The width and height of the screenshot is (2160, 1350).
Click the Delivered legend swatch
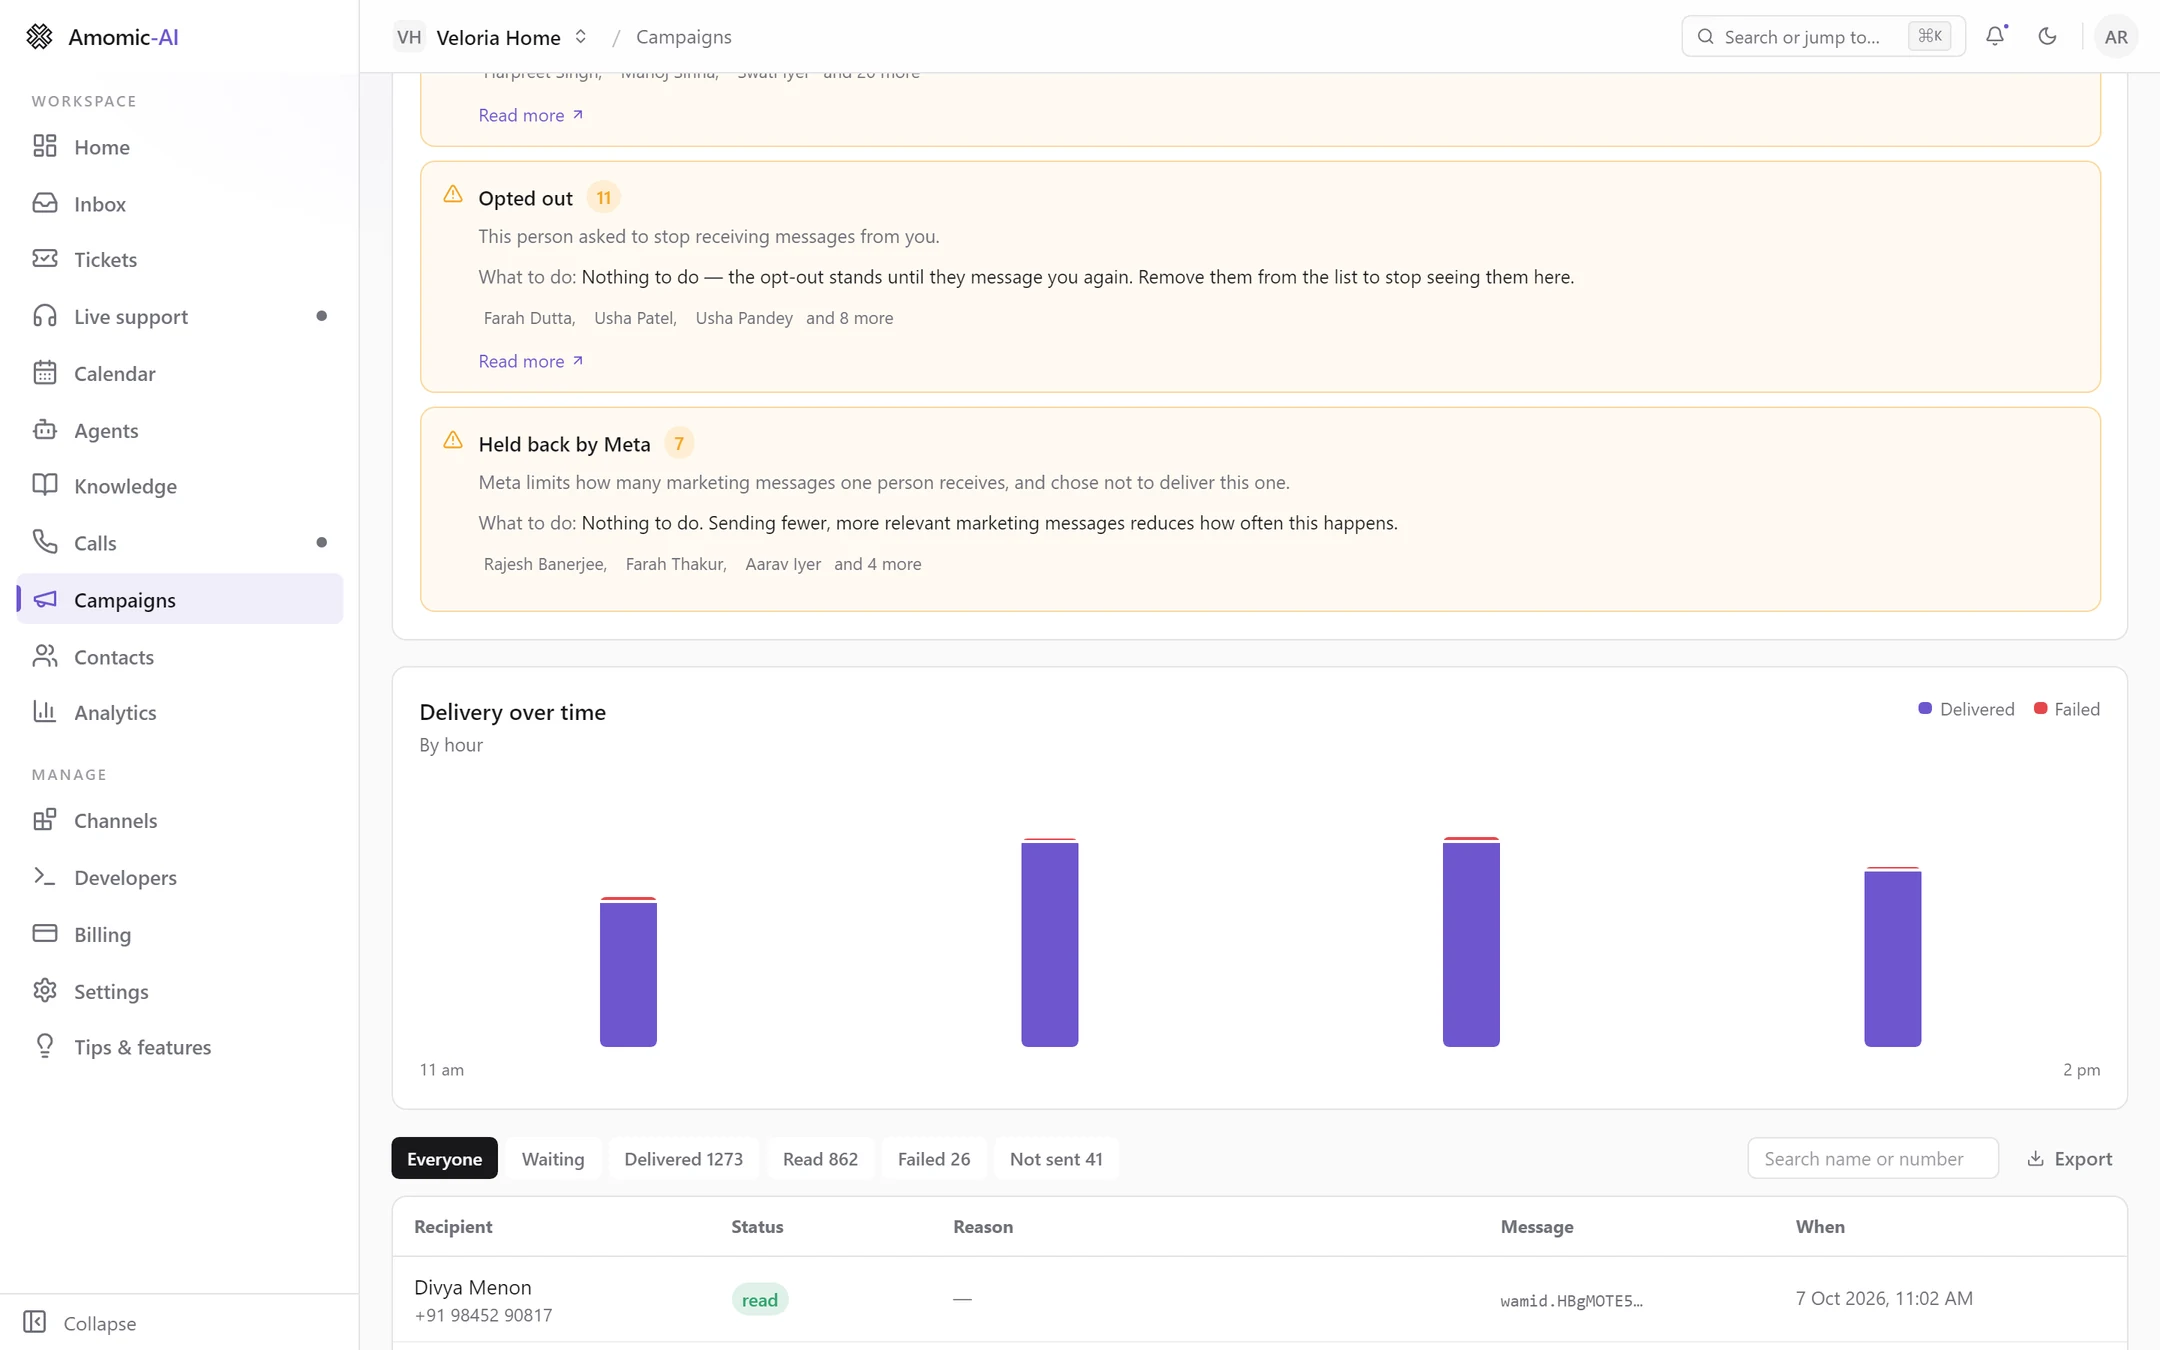tap(1924, 709)
